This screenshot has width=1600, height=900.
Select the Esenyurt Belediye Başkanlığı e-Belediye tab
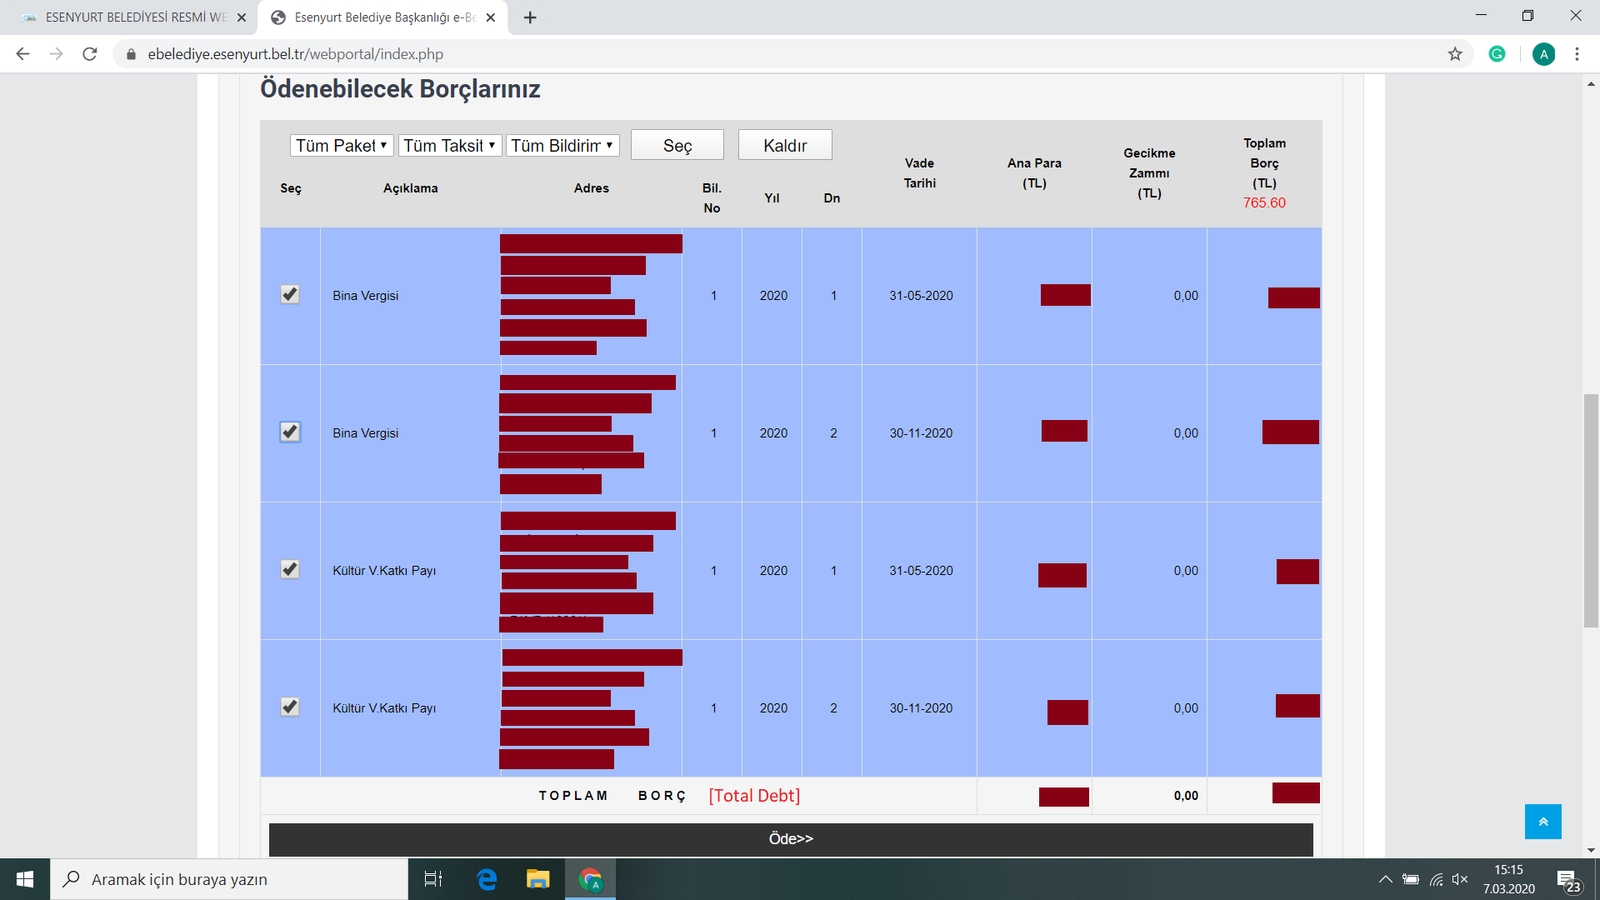[x=380, y=17]
